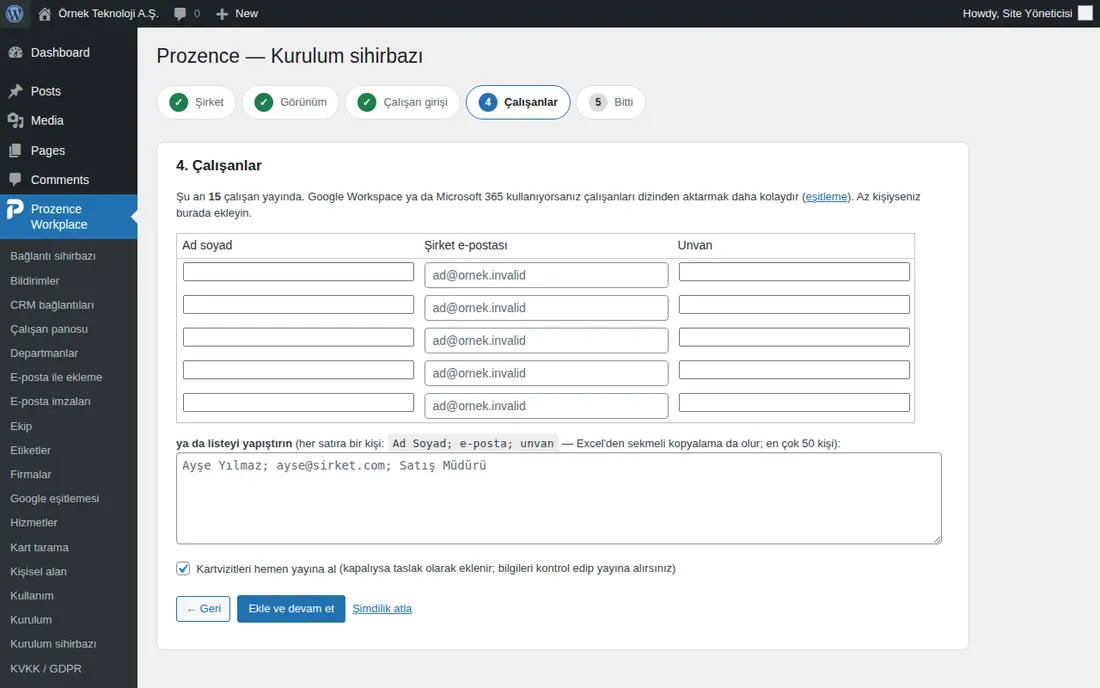The width and height of the screenshot is (1100, 688).
Task: Open the user avatar in admin bar
Action: 1085,13
